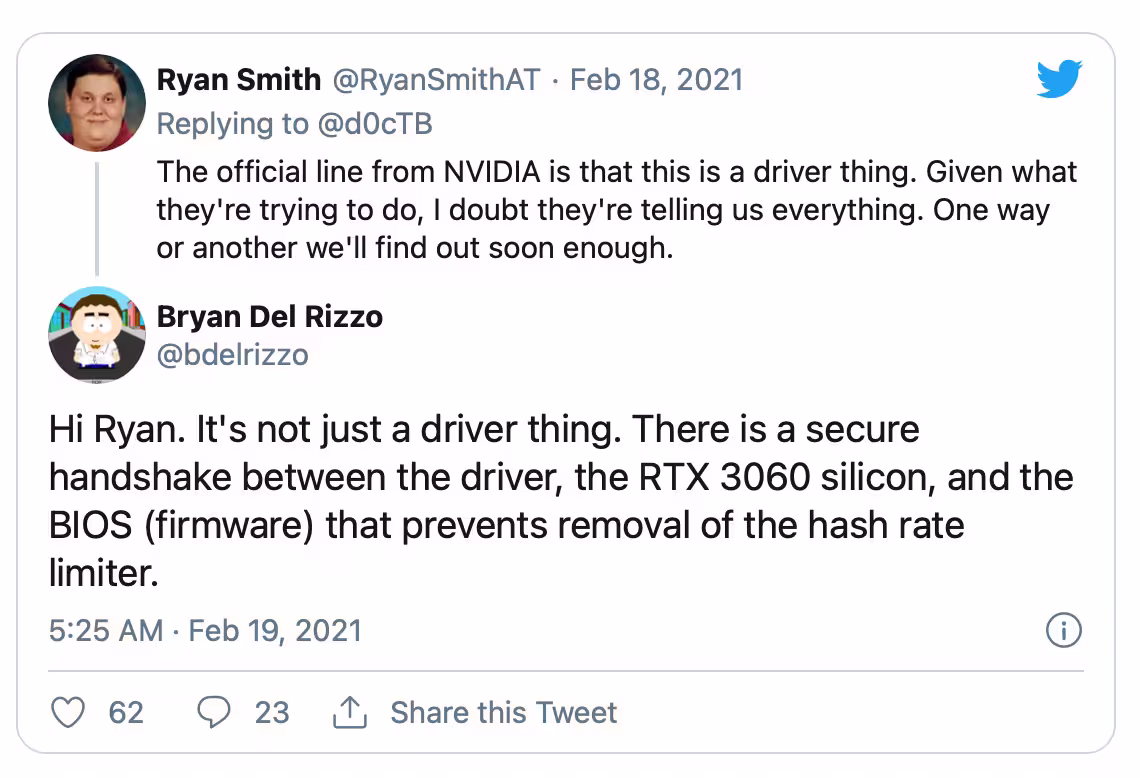Visit the @bdelrizzo handle
Image resolution: width=1140 pixels, height=778 pixels.
click(233, 355)
